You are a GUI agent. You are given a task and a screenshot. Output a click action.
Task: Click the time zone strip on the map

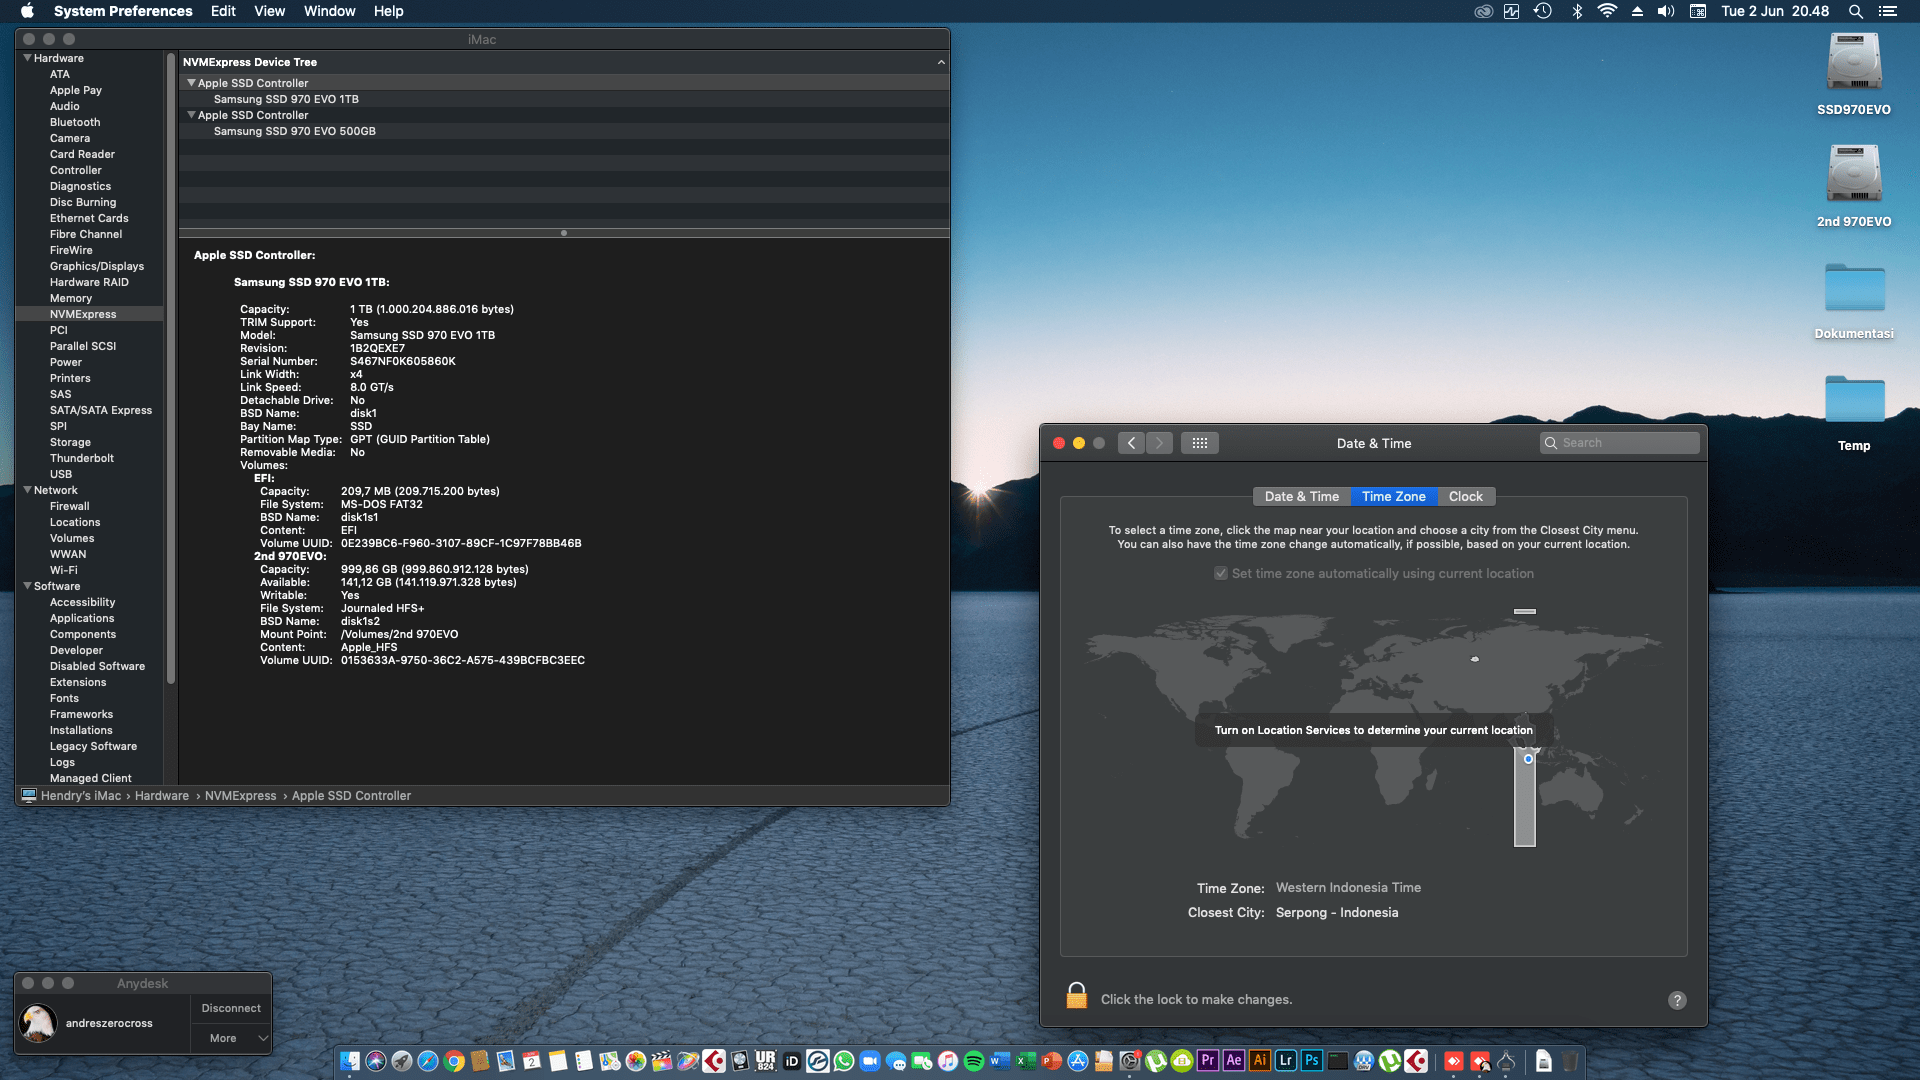point(1524,800)
